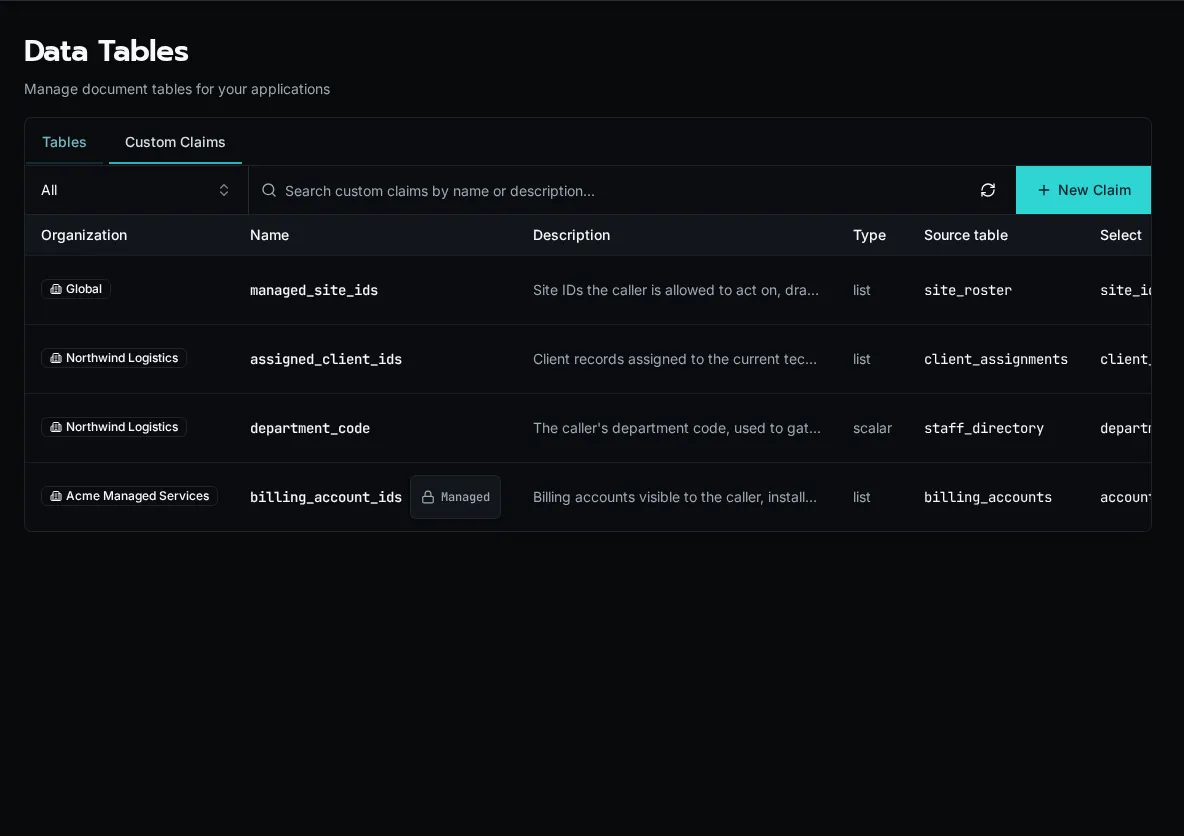Image resolution: width=1184 pixels, height=836 pixels.
Task: Click the description starting "The caller's department code"
Action: [677, 428]
